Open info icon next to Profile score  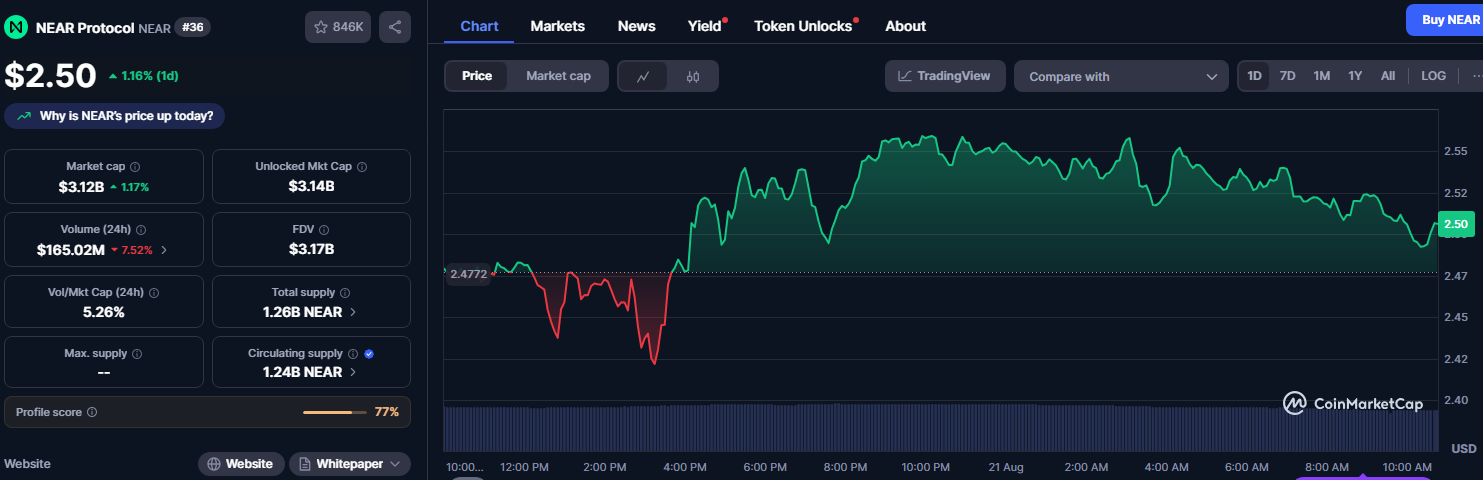click(x=92, y=412)
